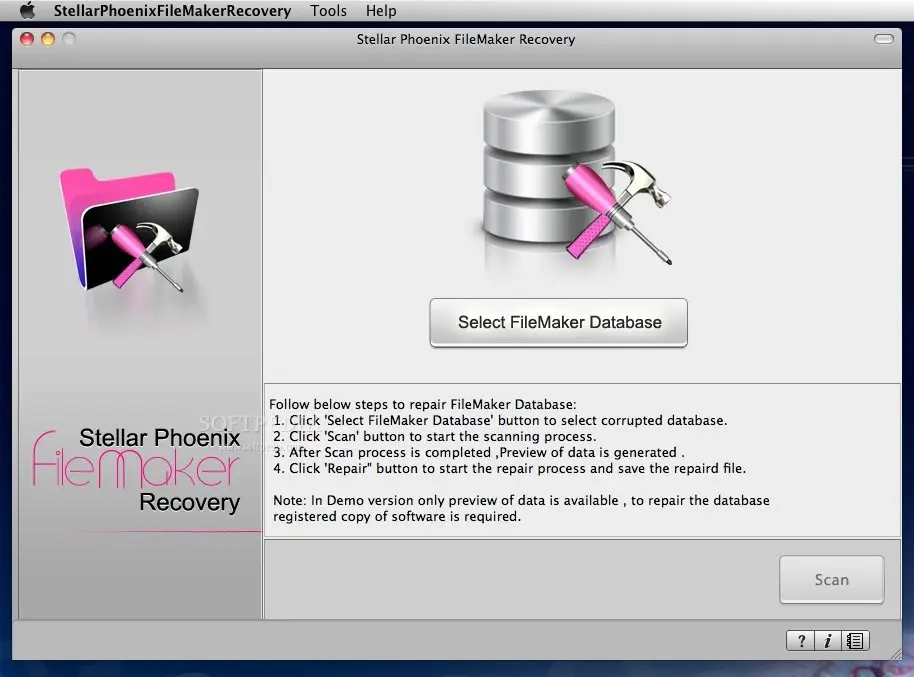Minimize the window with the yellow button

48,39
